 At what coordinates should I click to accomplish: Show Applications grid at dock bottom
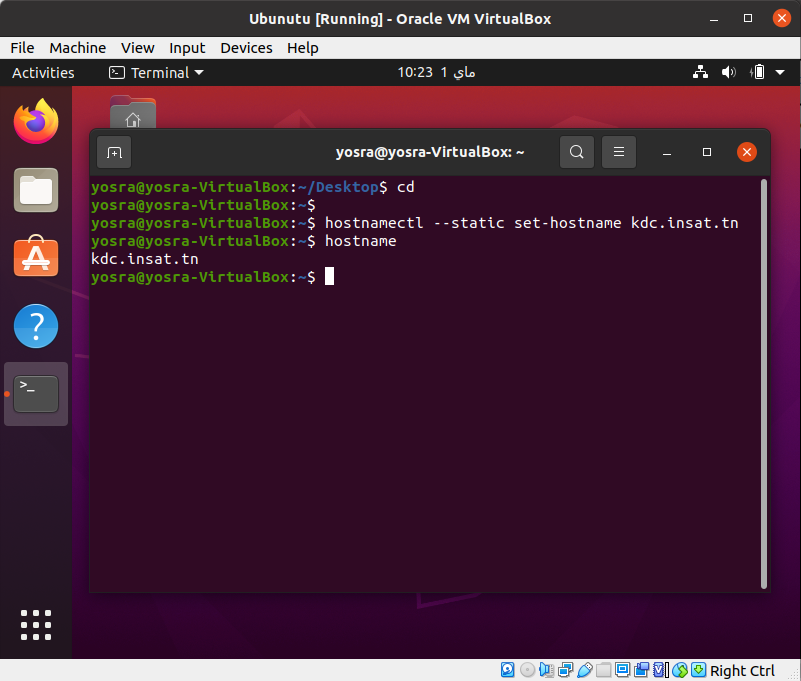pos(36,625)
